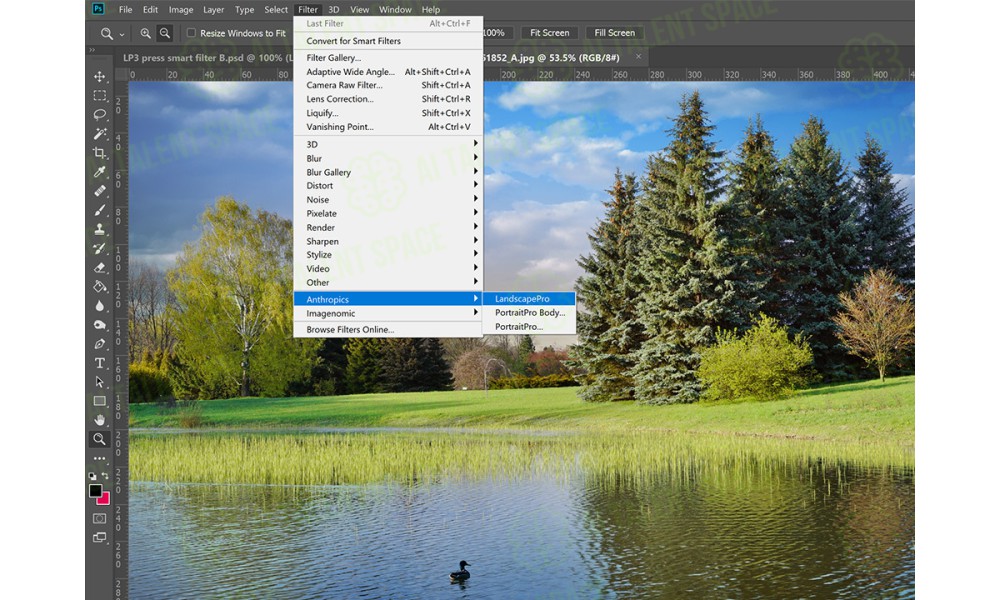Image resolution: width=1000 pixels, height=600 pixels.
Task: Select the Brush tool
Action: click(99, 210)
